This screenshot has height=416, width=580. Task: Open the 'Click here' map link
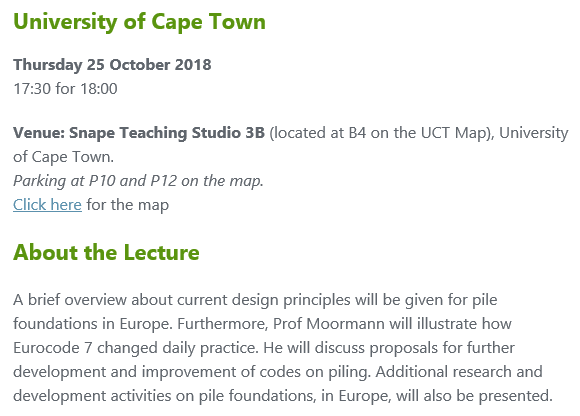[47, 204]
